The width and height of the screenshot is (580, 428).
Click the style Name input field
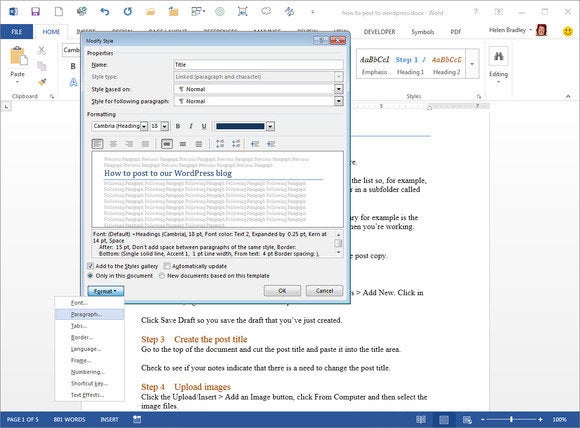tap(258, 65)
